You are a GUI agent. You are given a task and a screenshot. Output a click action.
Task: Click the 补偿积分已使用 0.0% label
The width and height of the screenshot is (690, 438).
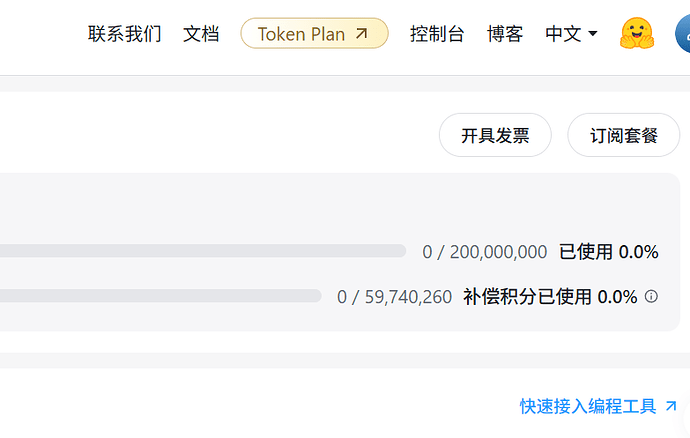[550, 297]
